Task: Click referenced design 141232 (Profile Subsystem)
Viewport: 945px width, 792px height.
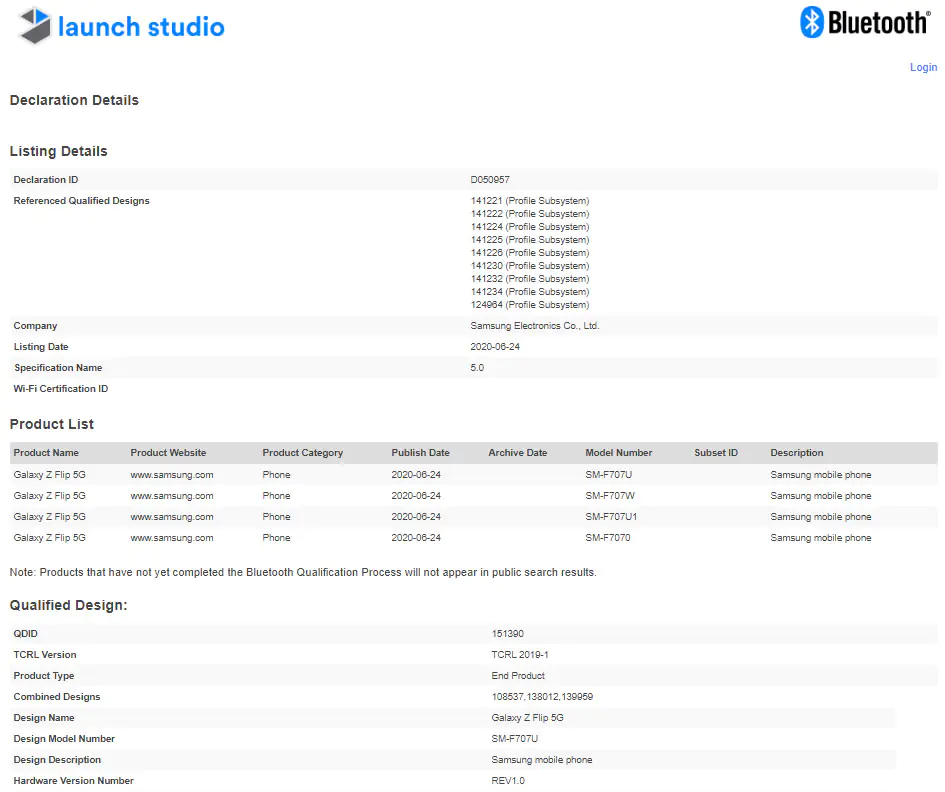Action: (x=530, y=278)
